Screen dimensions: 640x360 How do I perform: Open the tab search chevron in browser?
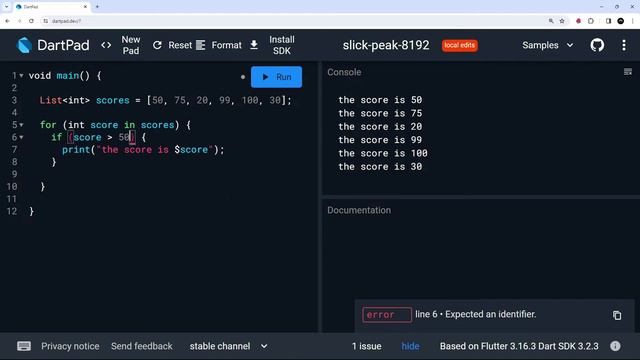click(x=6, y=7)
